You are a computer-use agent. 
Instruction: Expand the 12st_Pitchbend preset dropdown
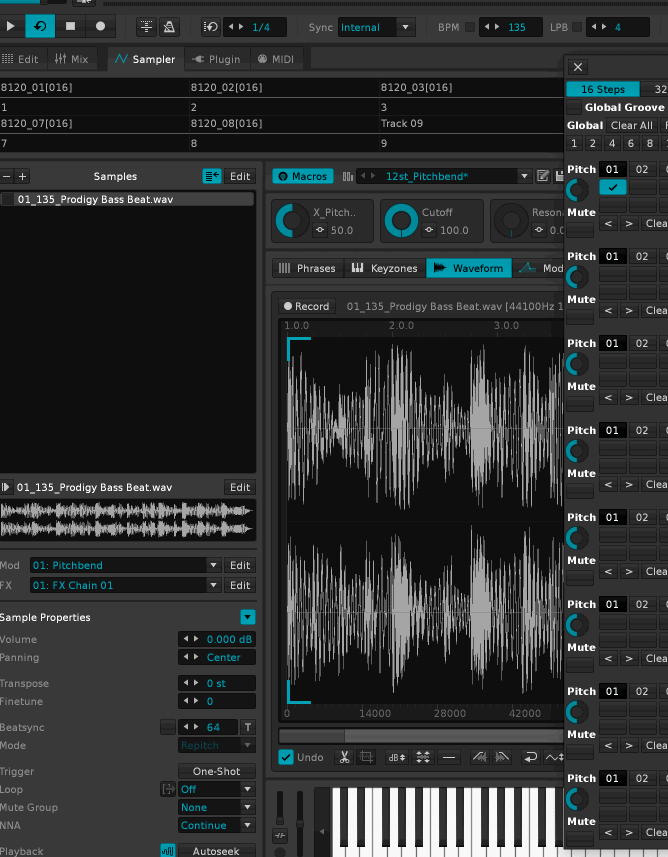coord(525,176)
